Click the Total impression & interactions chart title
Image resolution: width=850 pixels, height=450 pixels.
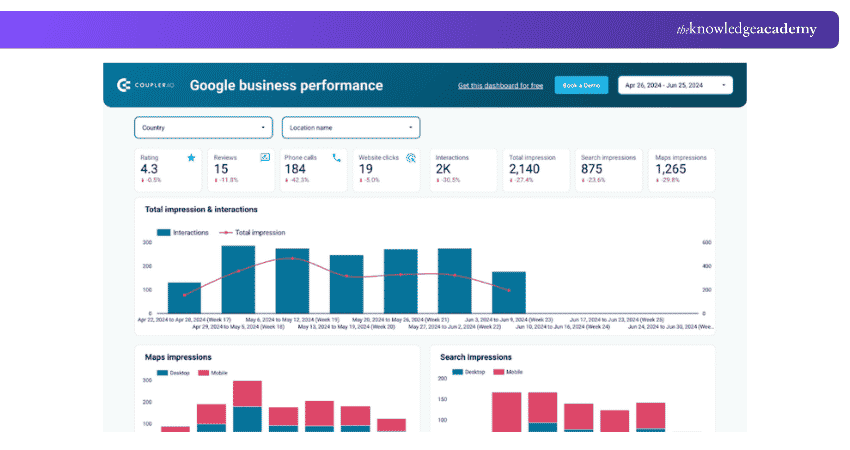[201, 209]
